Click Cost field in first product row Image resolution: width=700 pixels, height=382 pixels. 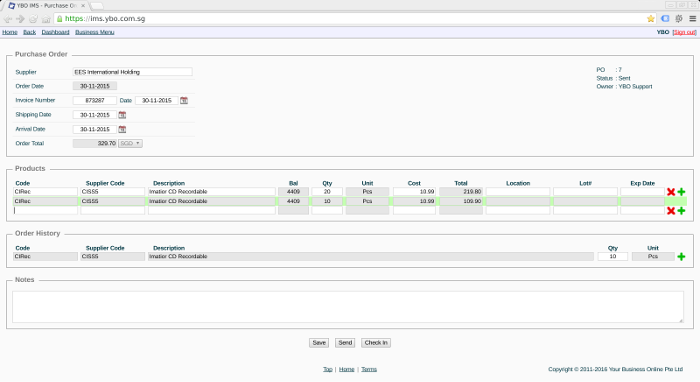pyautogui.click(x=414, y=191)
